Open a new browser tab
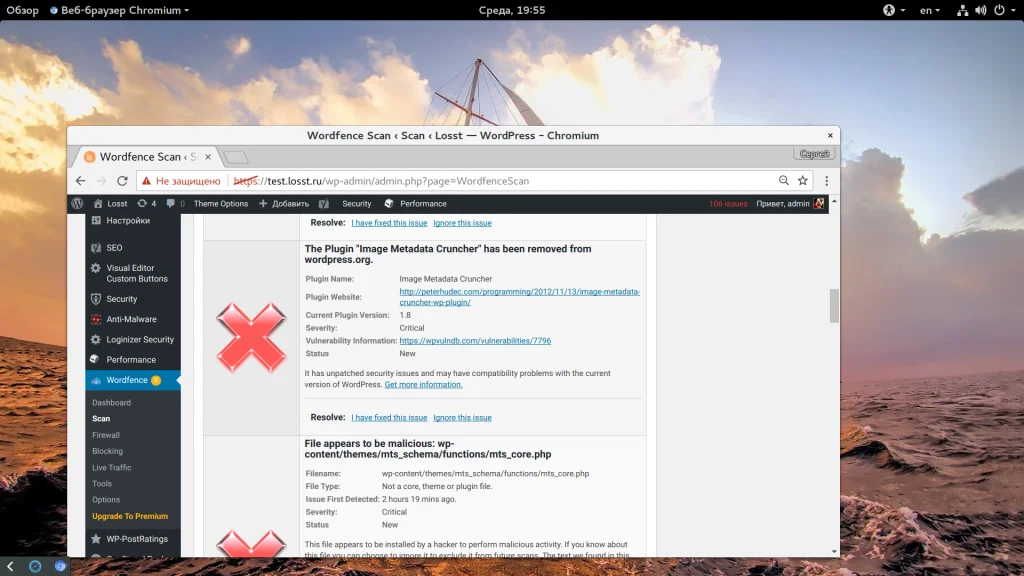1024x576 pixels. pos(236,157)
